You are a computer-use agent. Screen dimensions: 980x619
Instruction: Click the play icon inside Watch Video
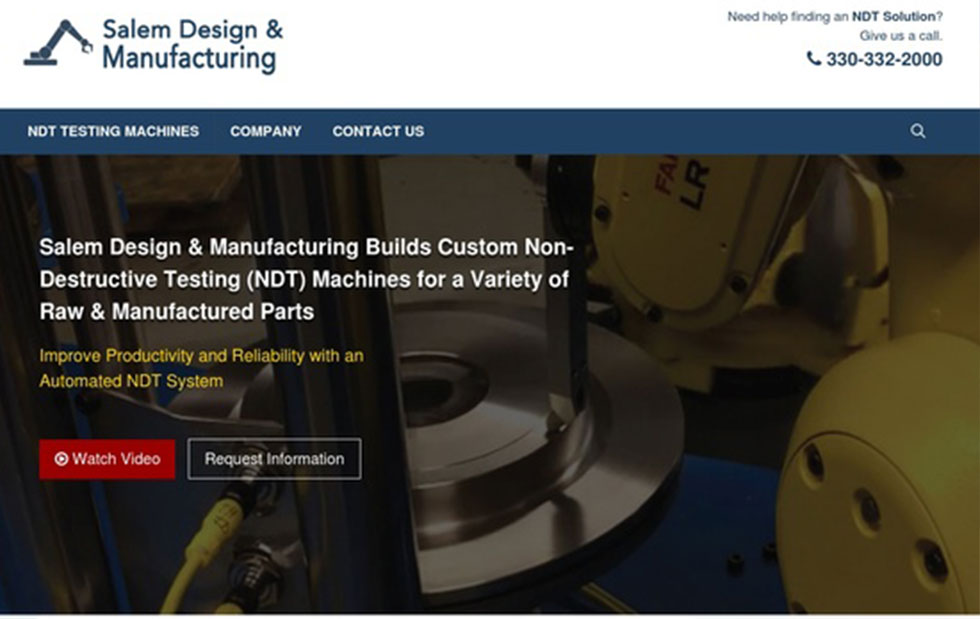click(61, 459)
